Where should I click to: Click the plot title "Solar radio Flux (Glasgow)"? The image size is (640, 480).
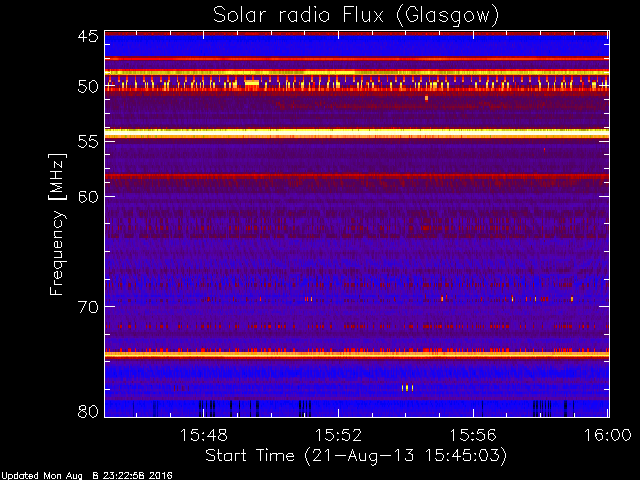[x=356, y=16]
